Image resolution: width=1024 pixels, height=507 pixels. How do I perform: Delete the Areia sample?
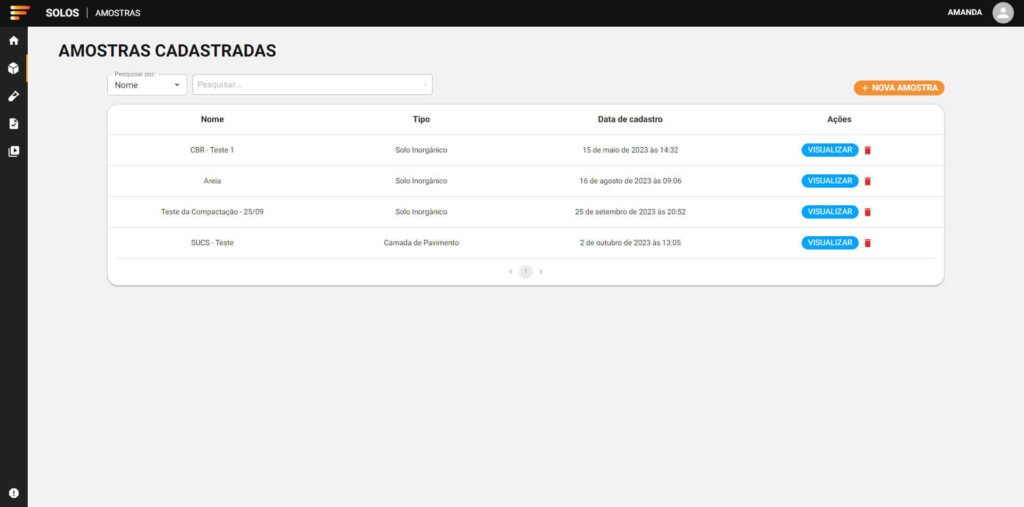868,181
